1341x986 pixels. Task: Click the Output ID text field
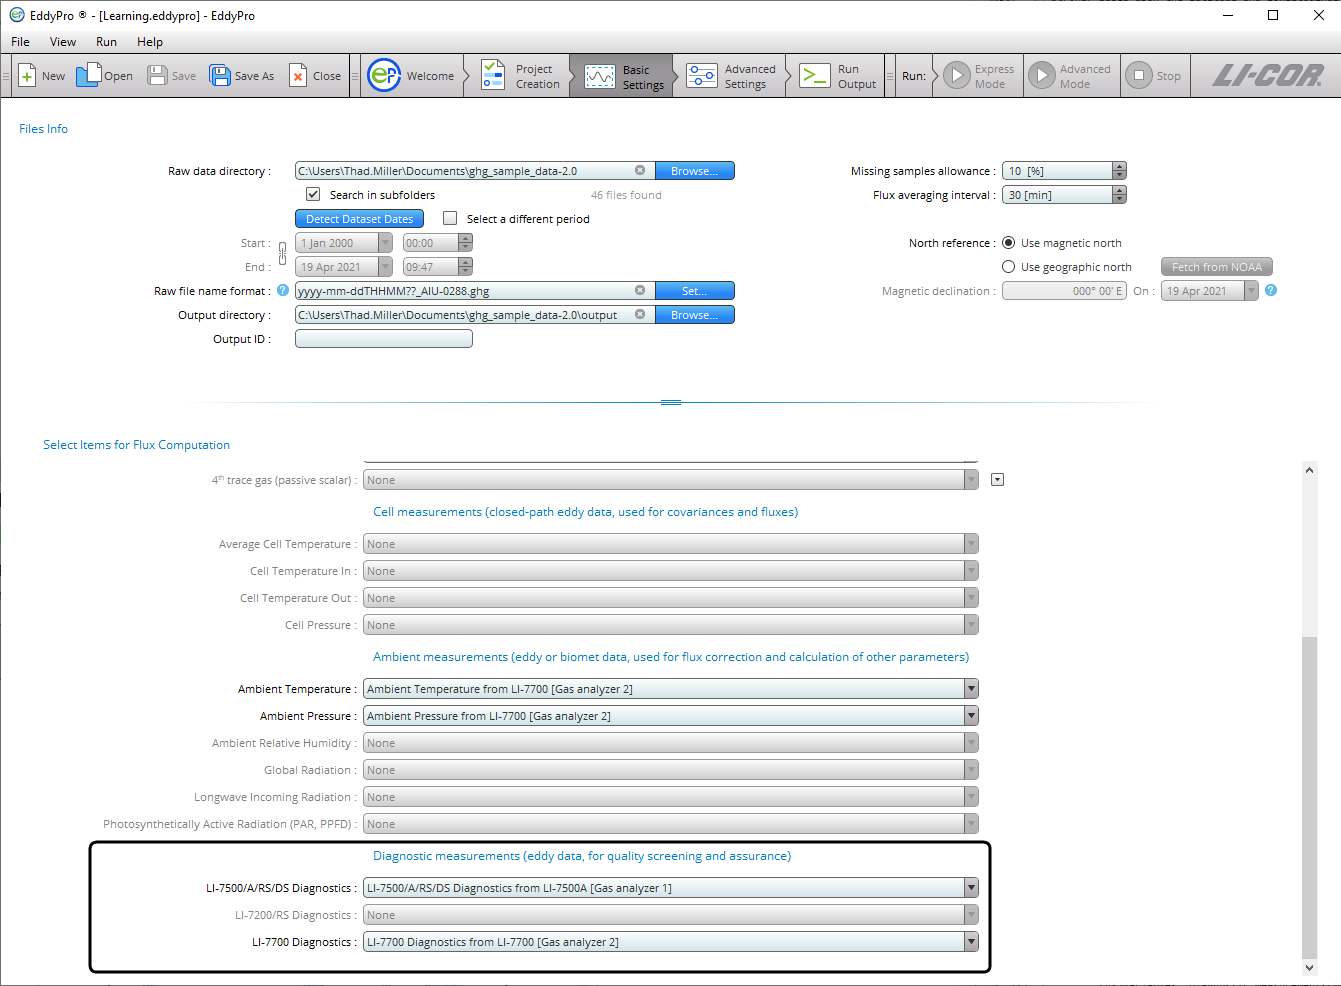point(383,339)
